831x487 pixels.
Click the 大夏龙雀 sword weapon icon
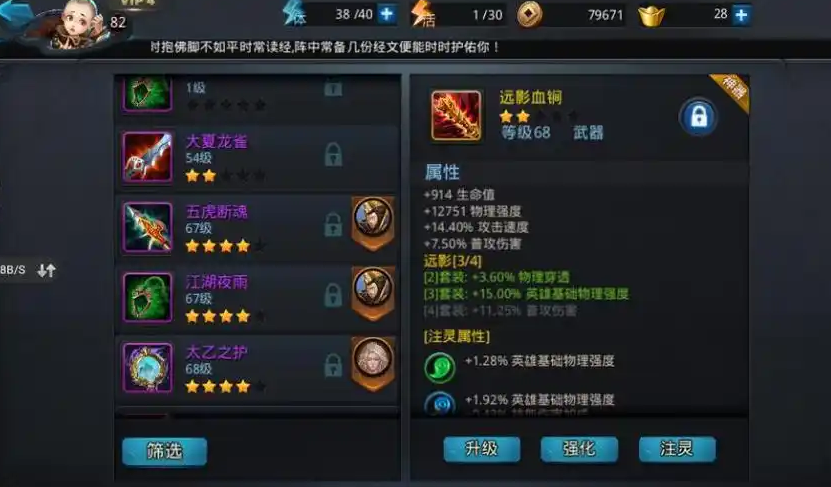(x=147, y=157)
